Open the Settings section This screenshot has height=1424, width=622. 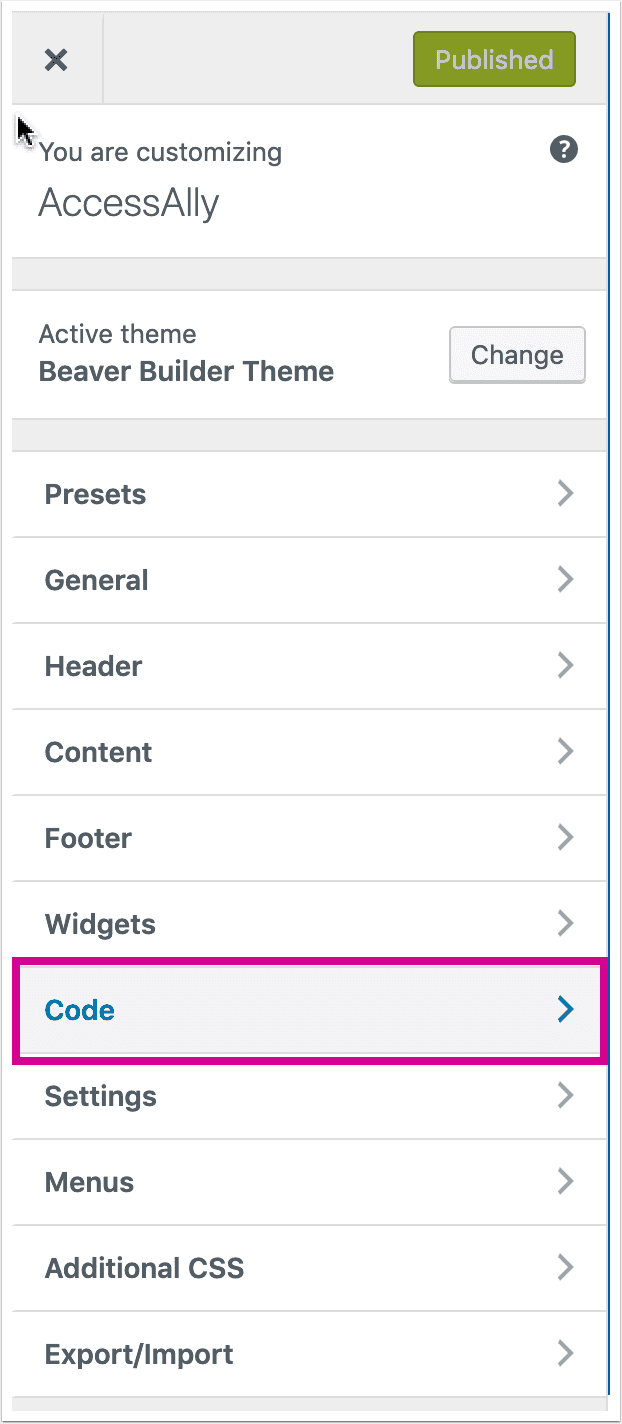[309, 1096]
